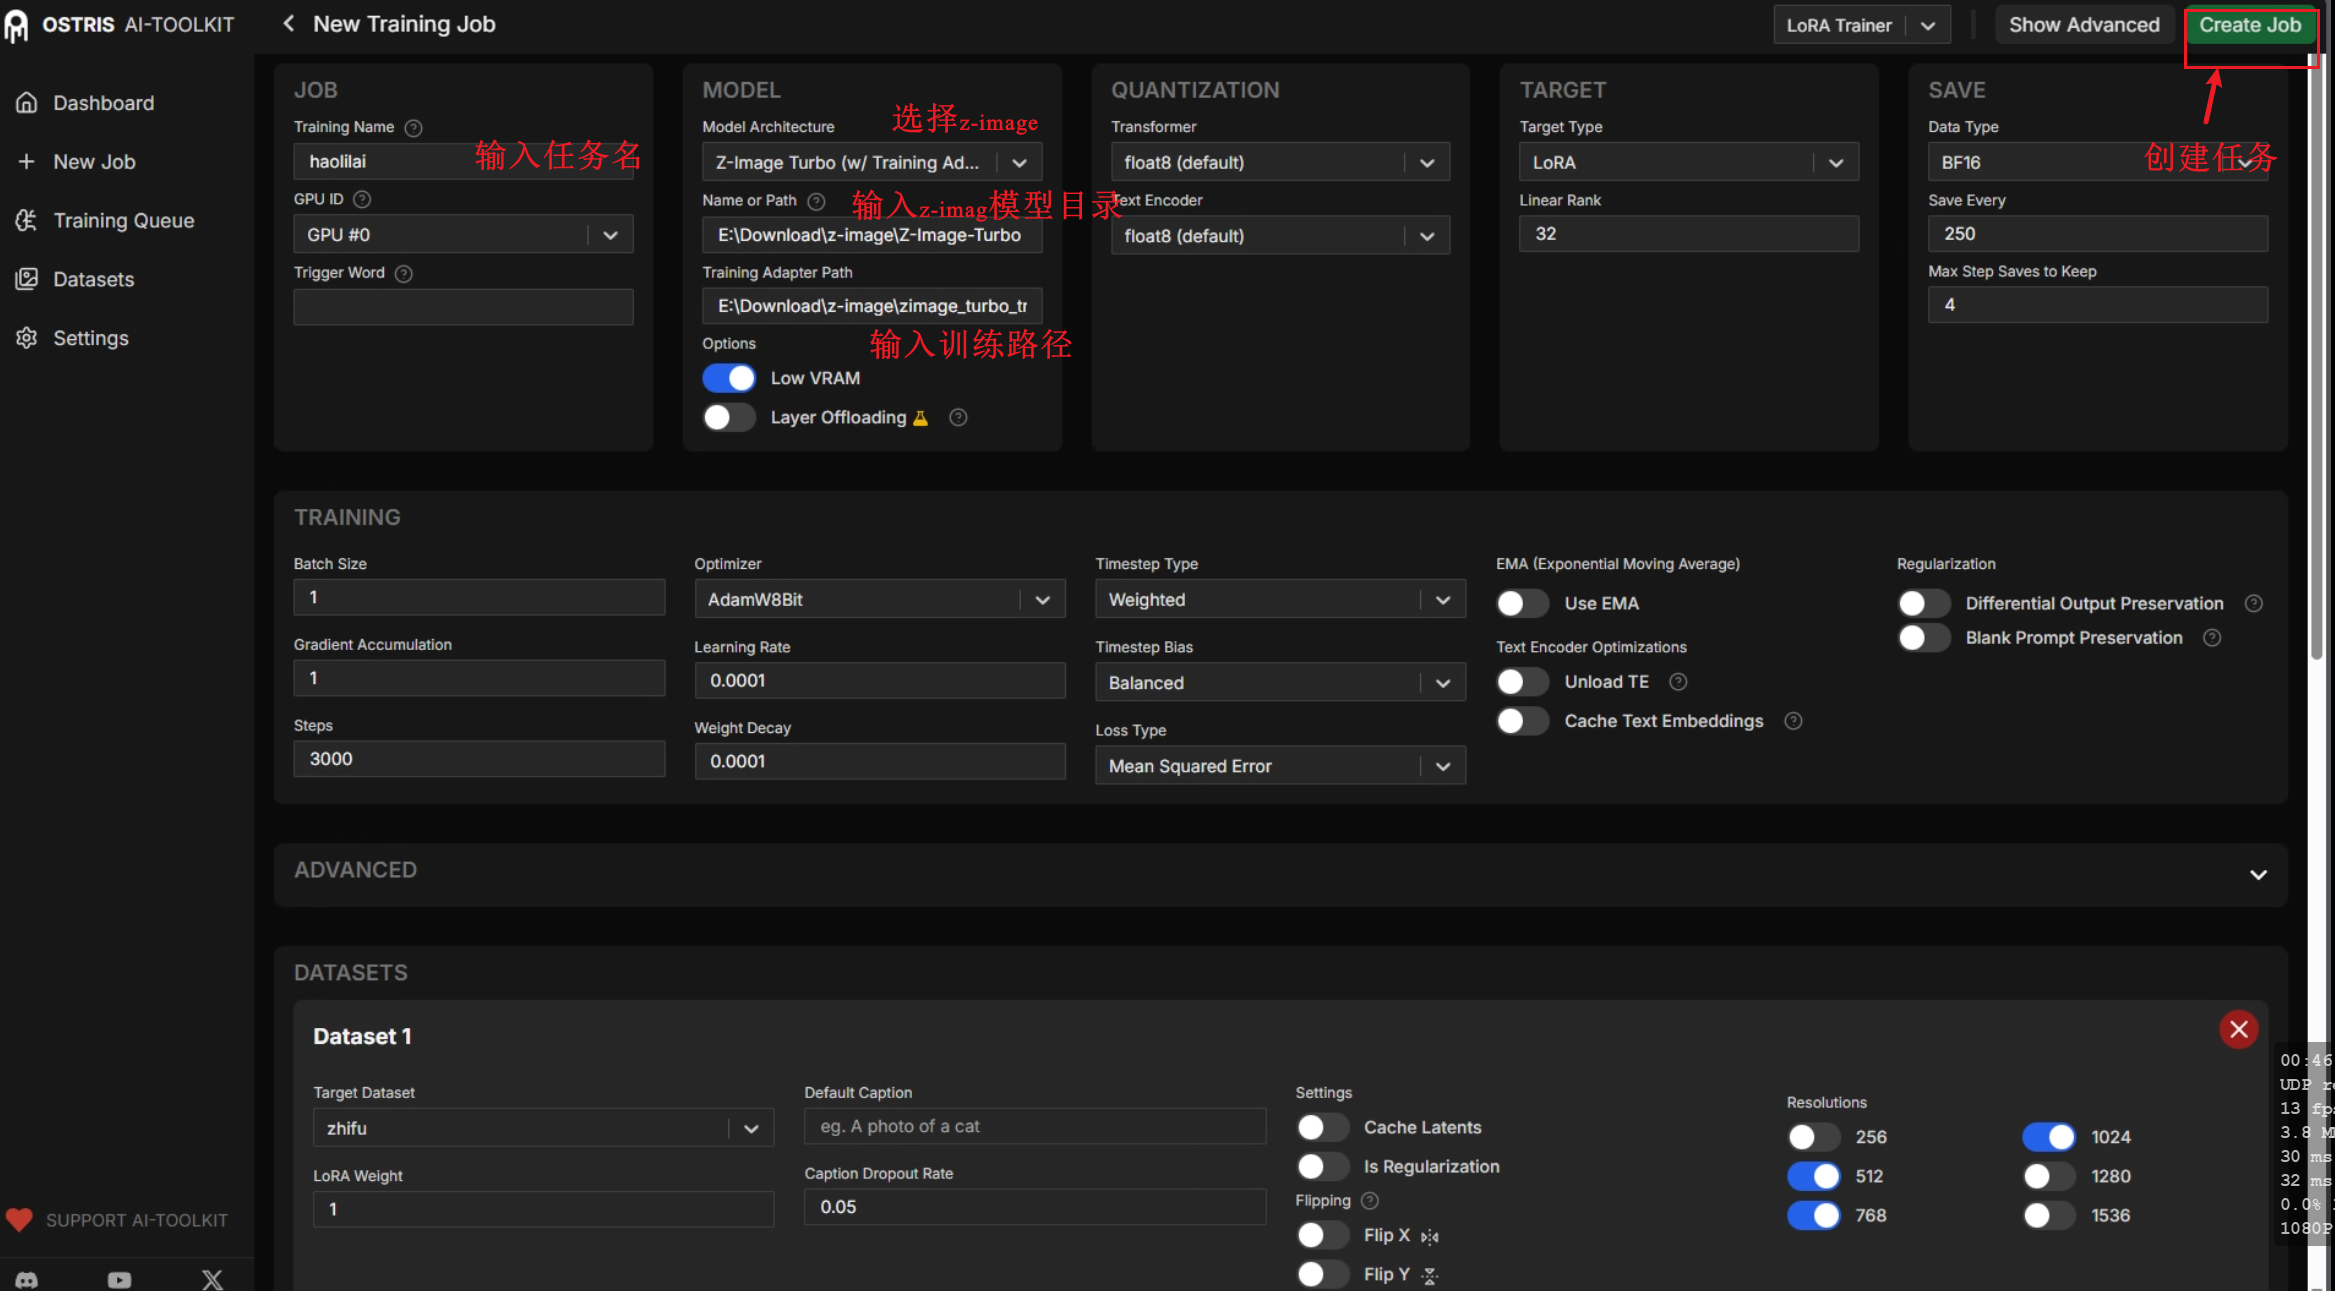The width and height of the screenshot is (2335, 1291).
Task: Enable the Use EMA switch
Action: pos(1521,603)
